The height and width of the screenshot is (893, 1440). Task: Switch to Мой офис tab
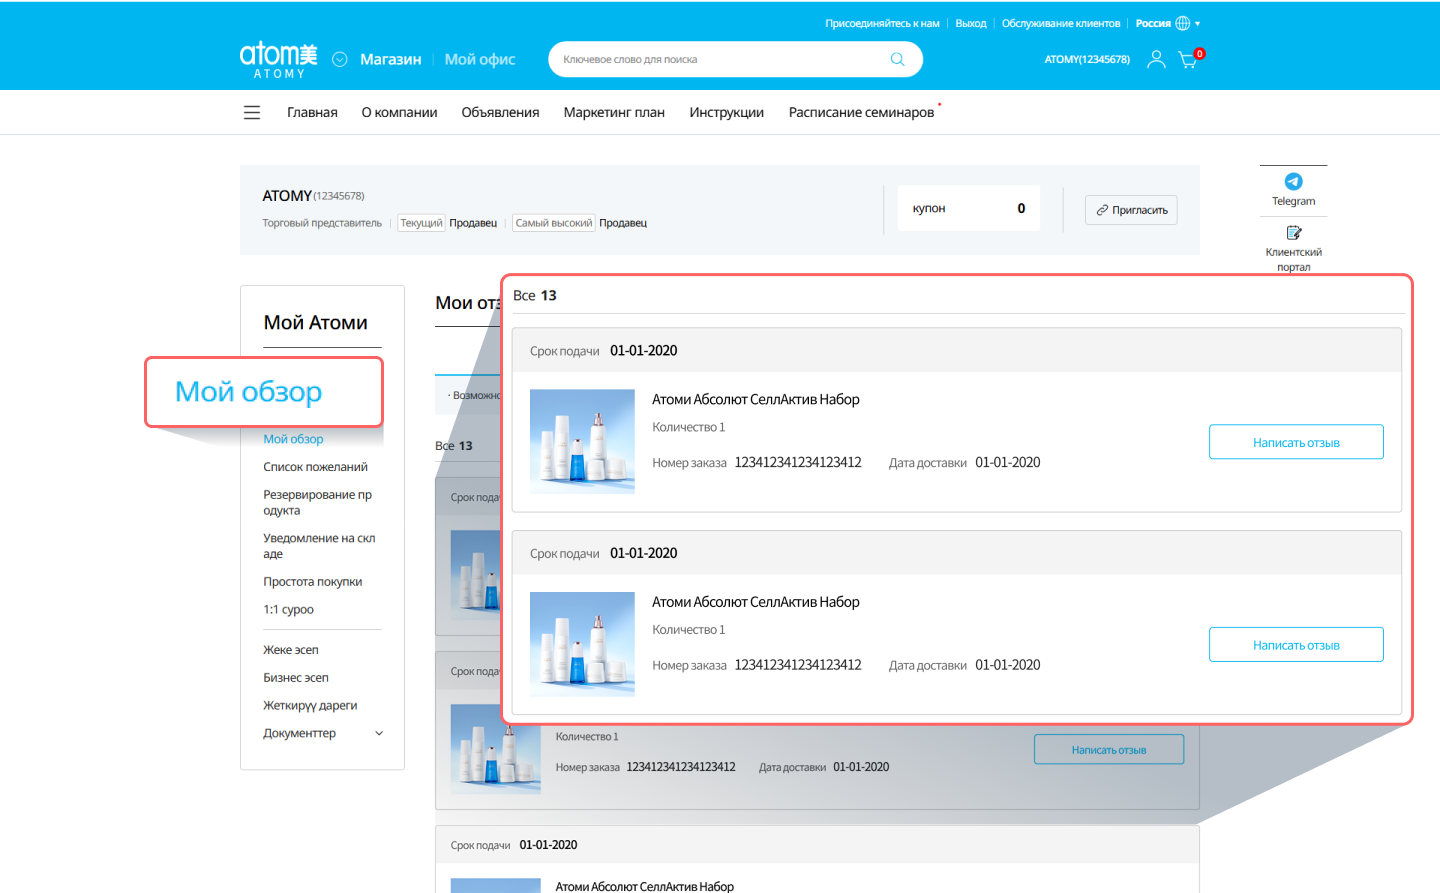point(480,59)
